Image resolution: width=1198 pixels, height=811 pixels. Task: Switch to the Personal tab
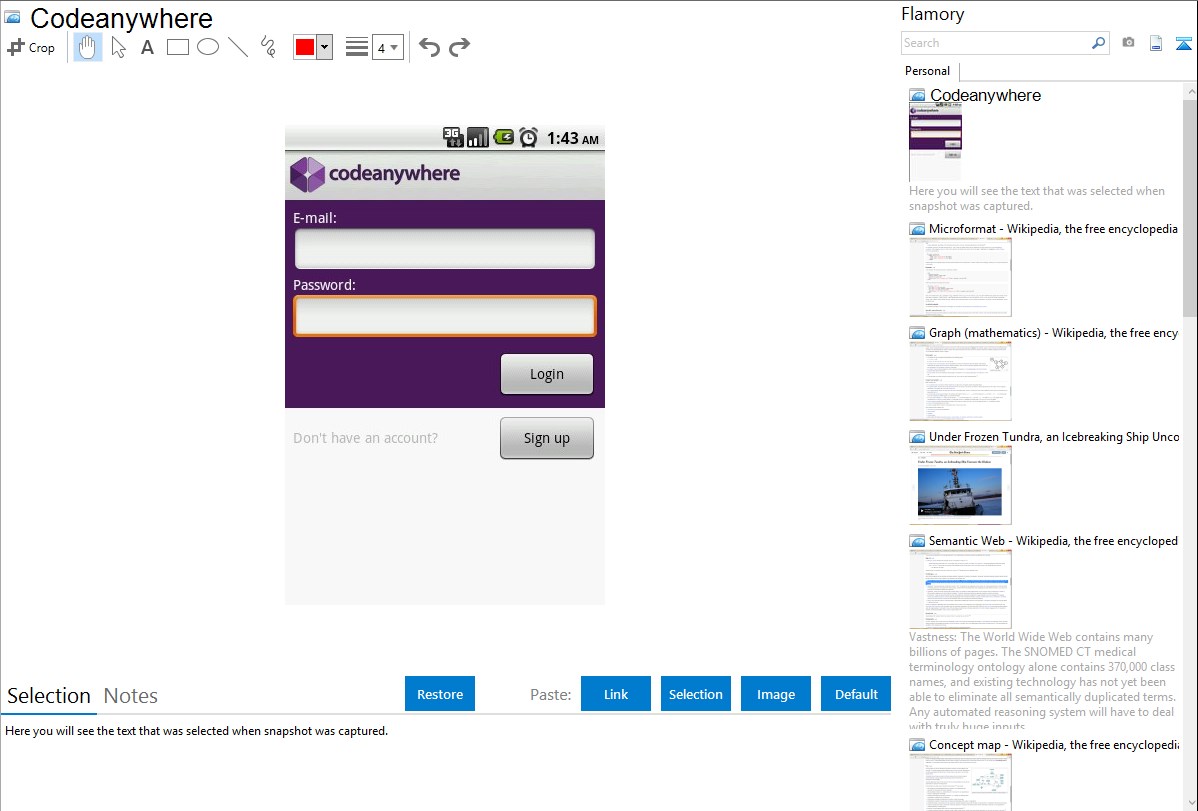(927, 70)
